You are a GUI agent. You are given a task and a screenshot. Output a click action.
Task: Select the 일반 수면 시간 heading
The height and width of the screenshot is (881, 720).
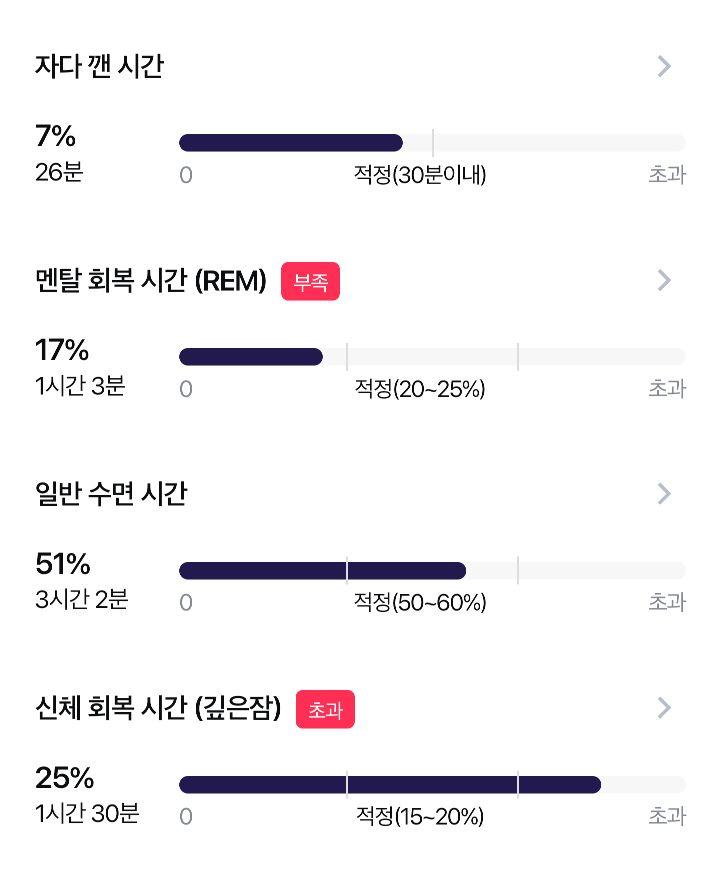(111, 493)
